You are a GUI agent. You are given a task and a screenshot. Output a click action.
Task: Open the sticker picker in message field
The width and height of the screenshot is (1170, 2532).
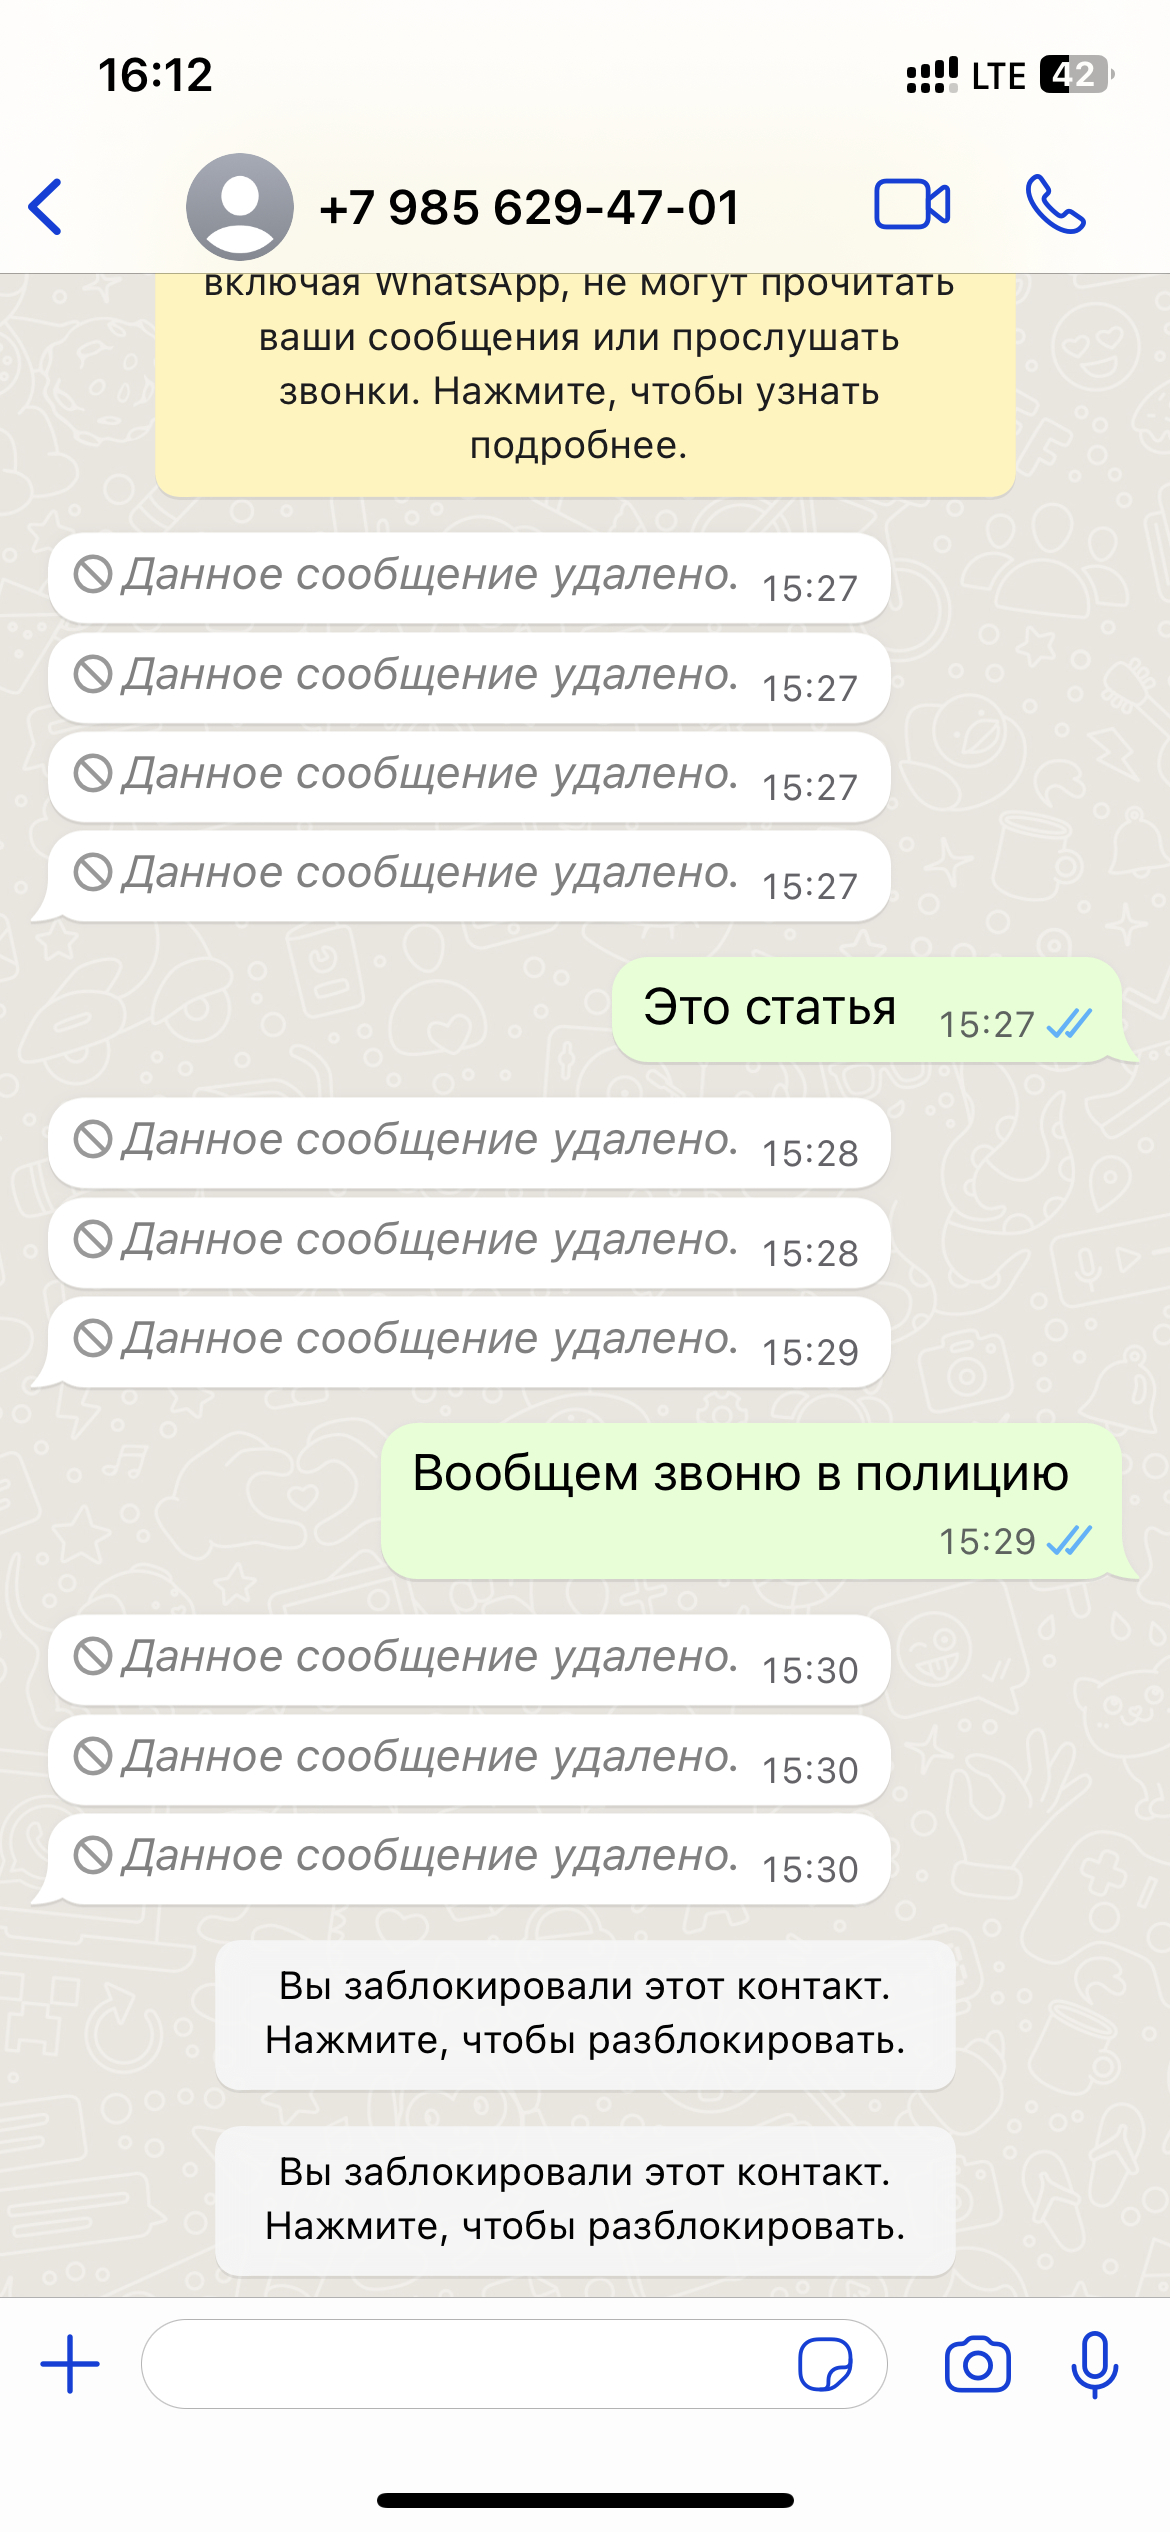[825, 2364]
